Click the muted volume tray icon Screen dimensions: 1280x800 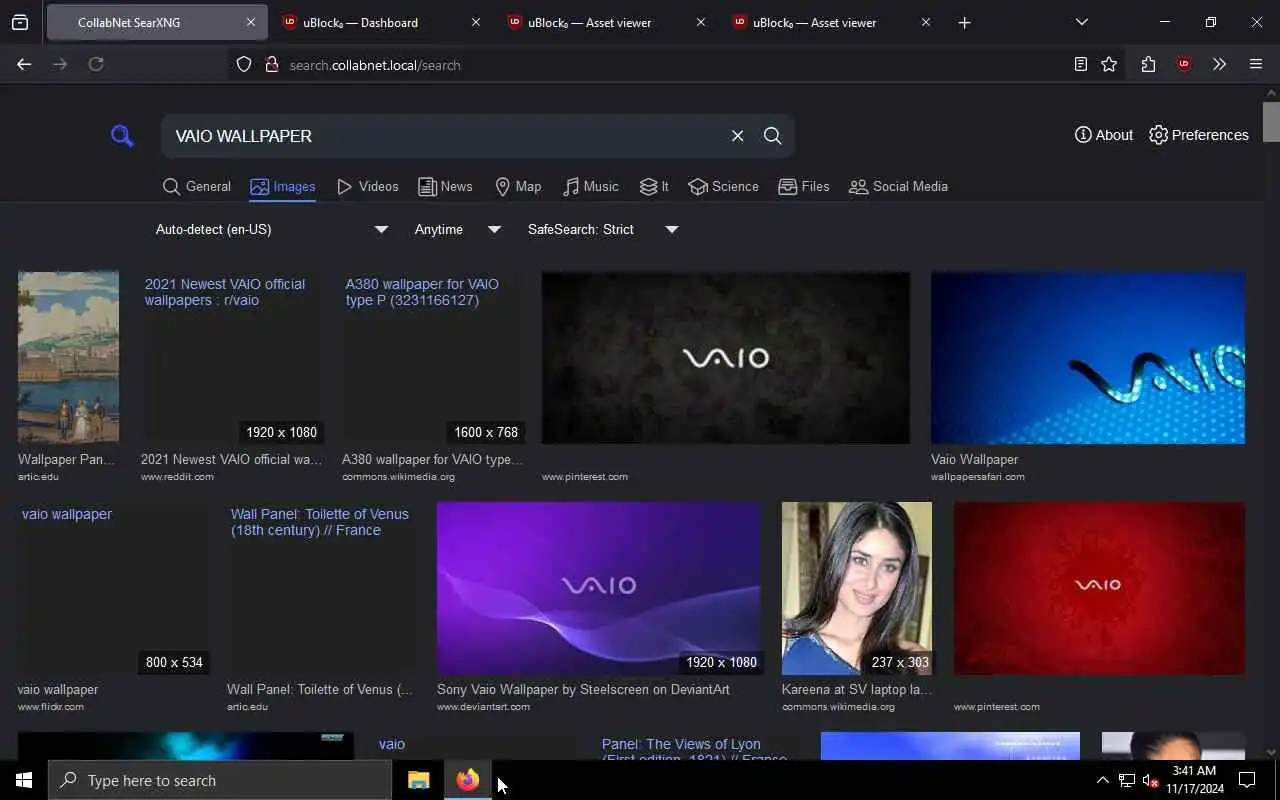click(1150, 780)
